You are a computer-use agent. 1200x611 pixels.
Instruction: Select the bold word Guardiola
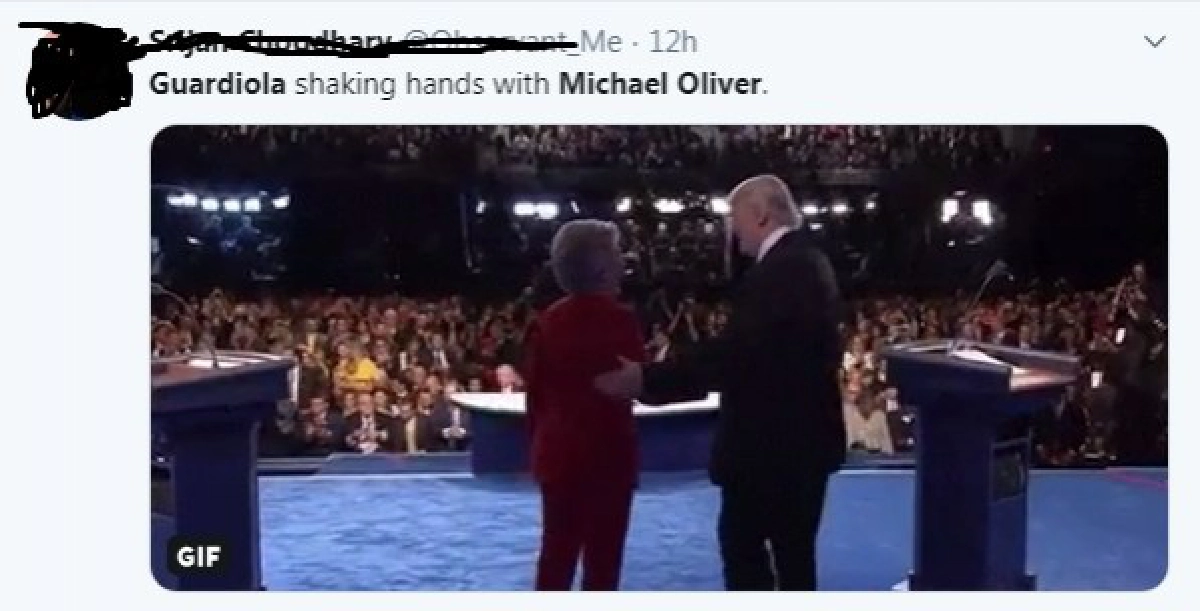218,84
